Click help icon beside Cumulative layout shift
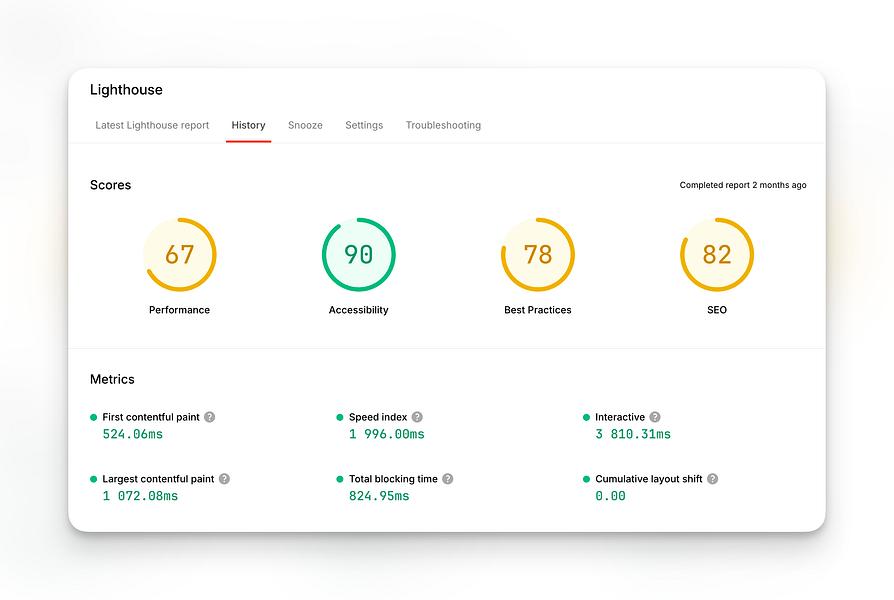Screen dimensions: 894x600 click(713, 479)
